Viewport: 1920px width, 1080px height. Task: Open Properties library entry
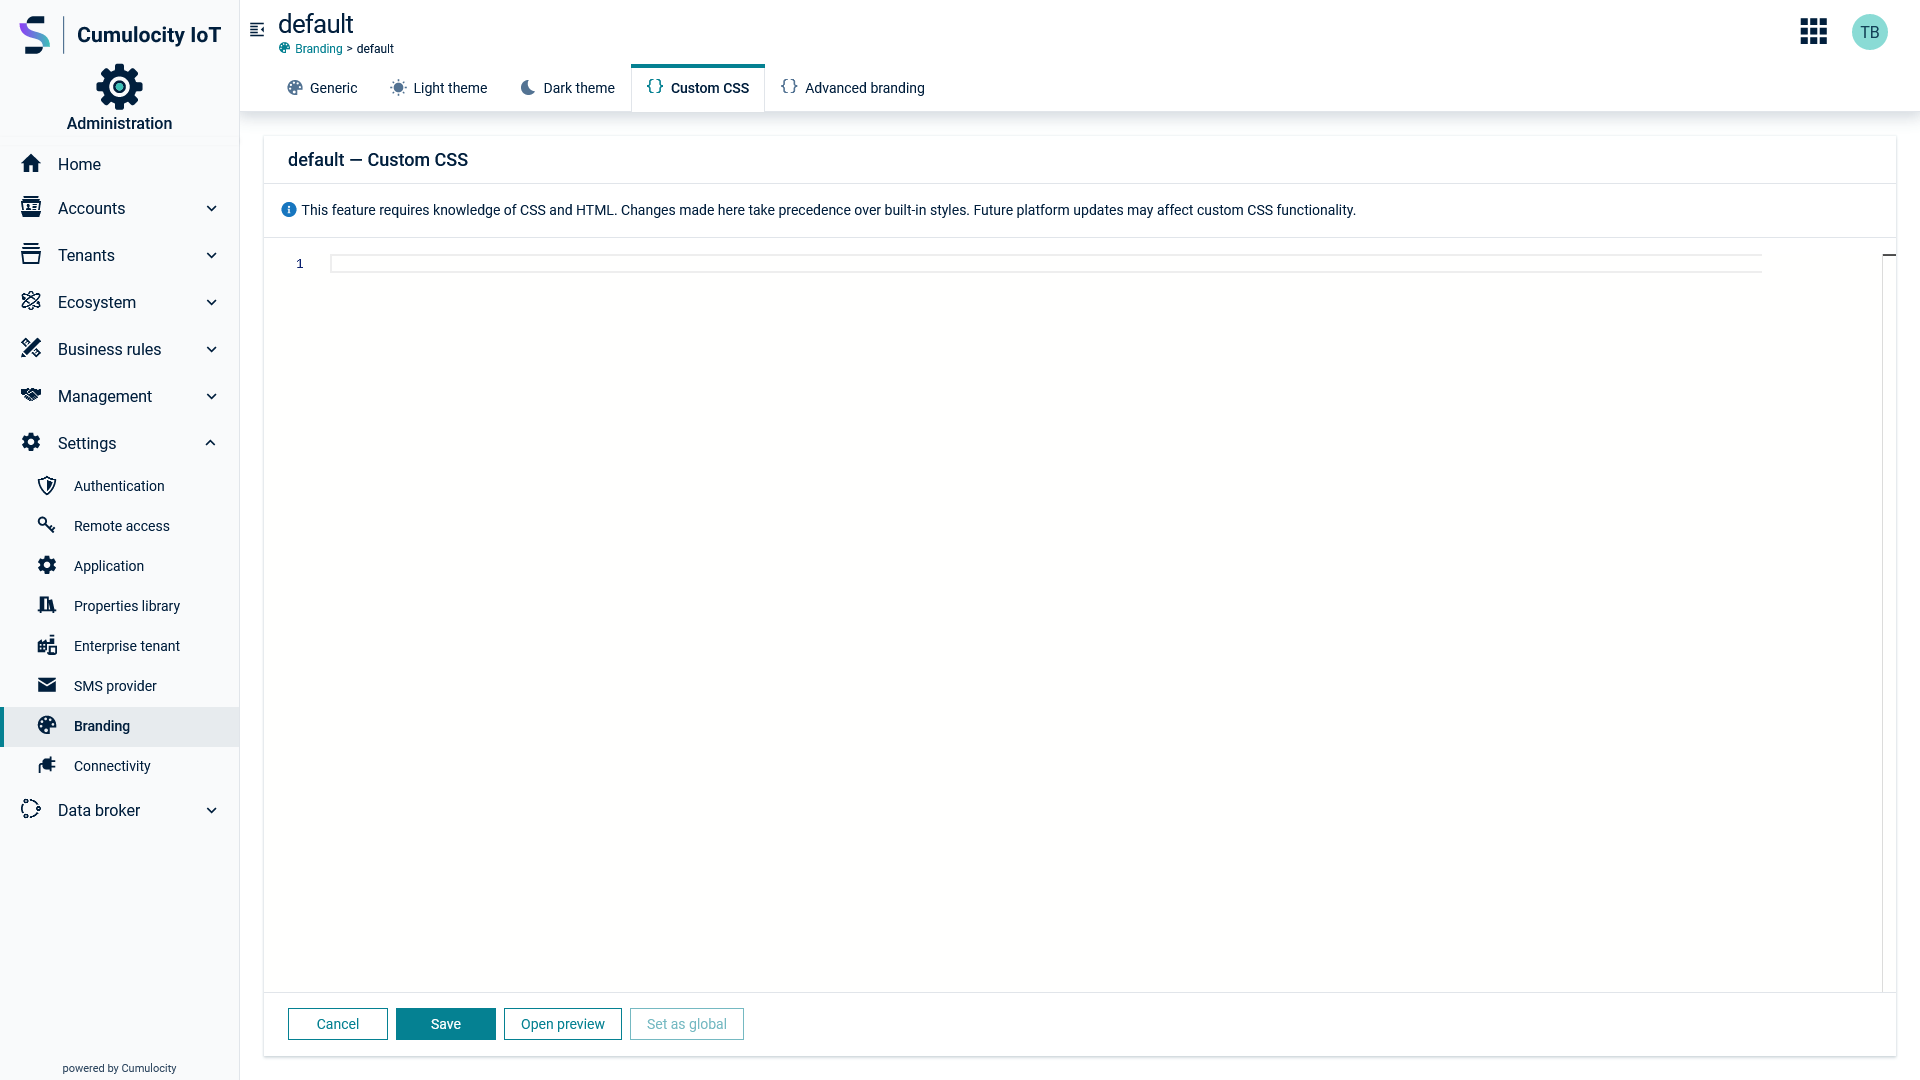coord(120,606)
